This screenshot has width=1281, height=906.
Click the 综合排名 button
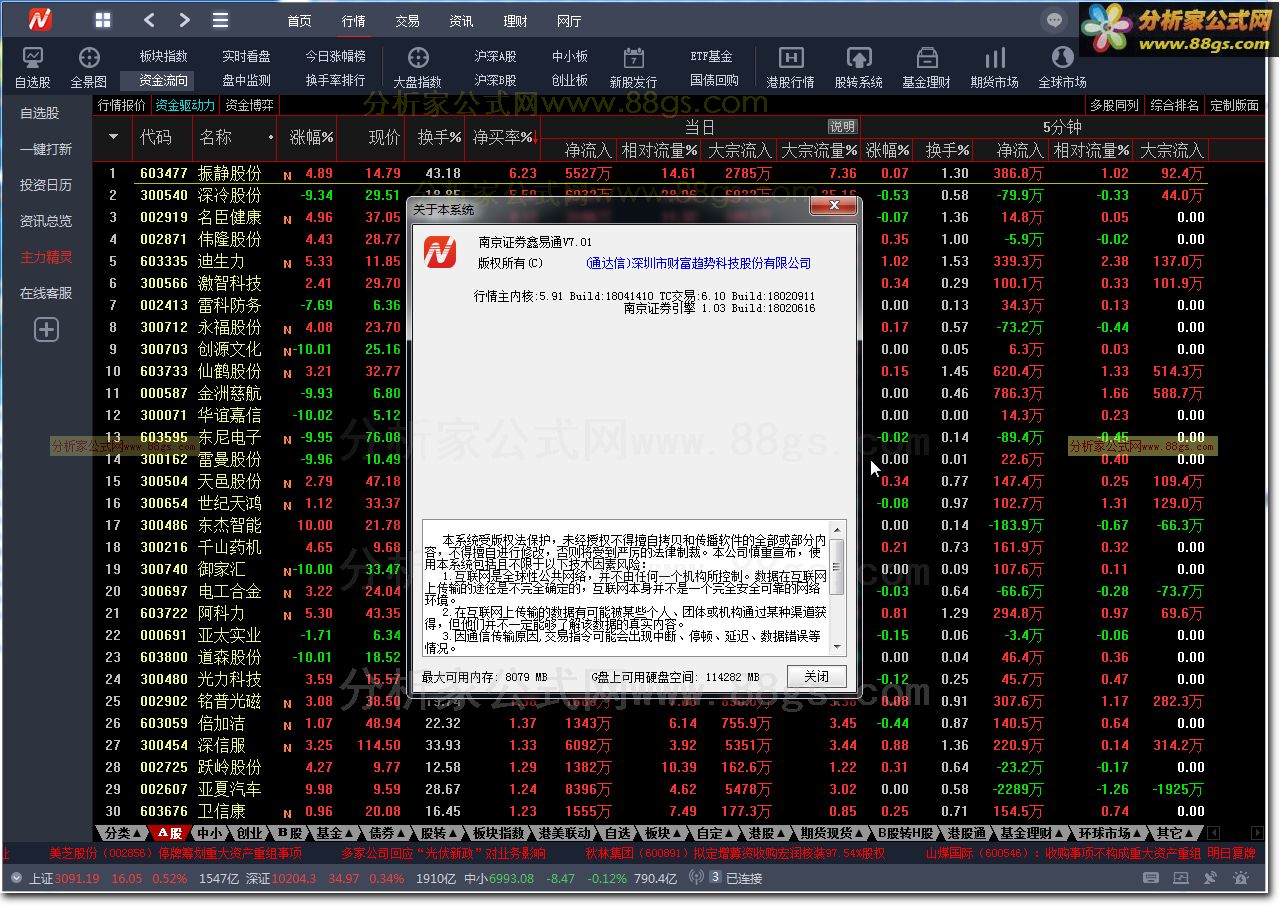[x=1175, y=105]
